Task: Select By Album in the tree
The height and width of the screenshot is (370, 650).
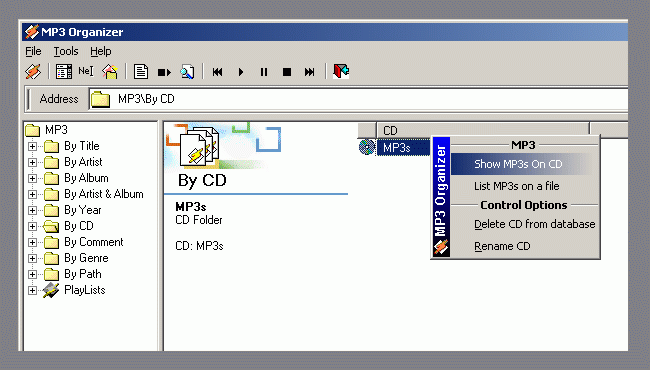Action: pyautogui.click(x=86, y=178)
